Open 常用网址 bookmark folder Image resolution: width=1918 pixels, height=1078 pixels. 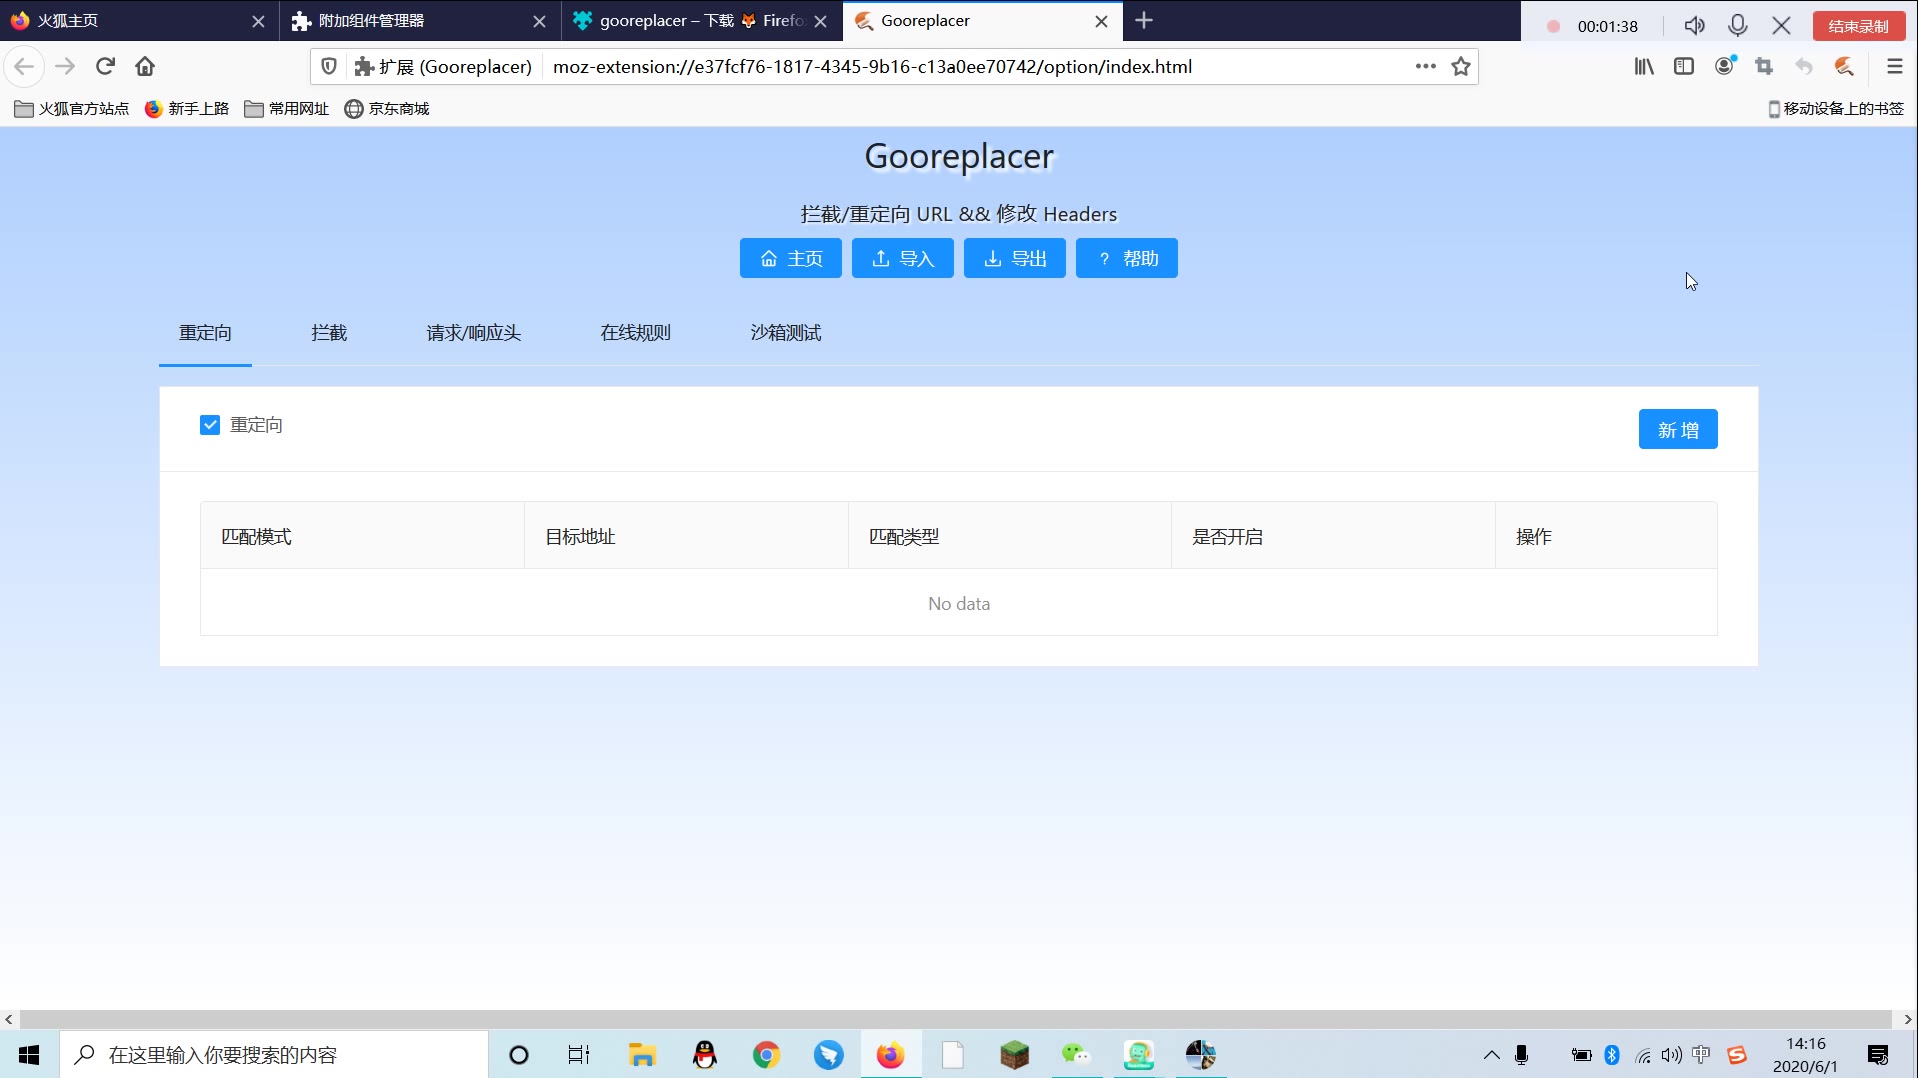click(x=287, y=109)
